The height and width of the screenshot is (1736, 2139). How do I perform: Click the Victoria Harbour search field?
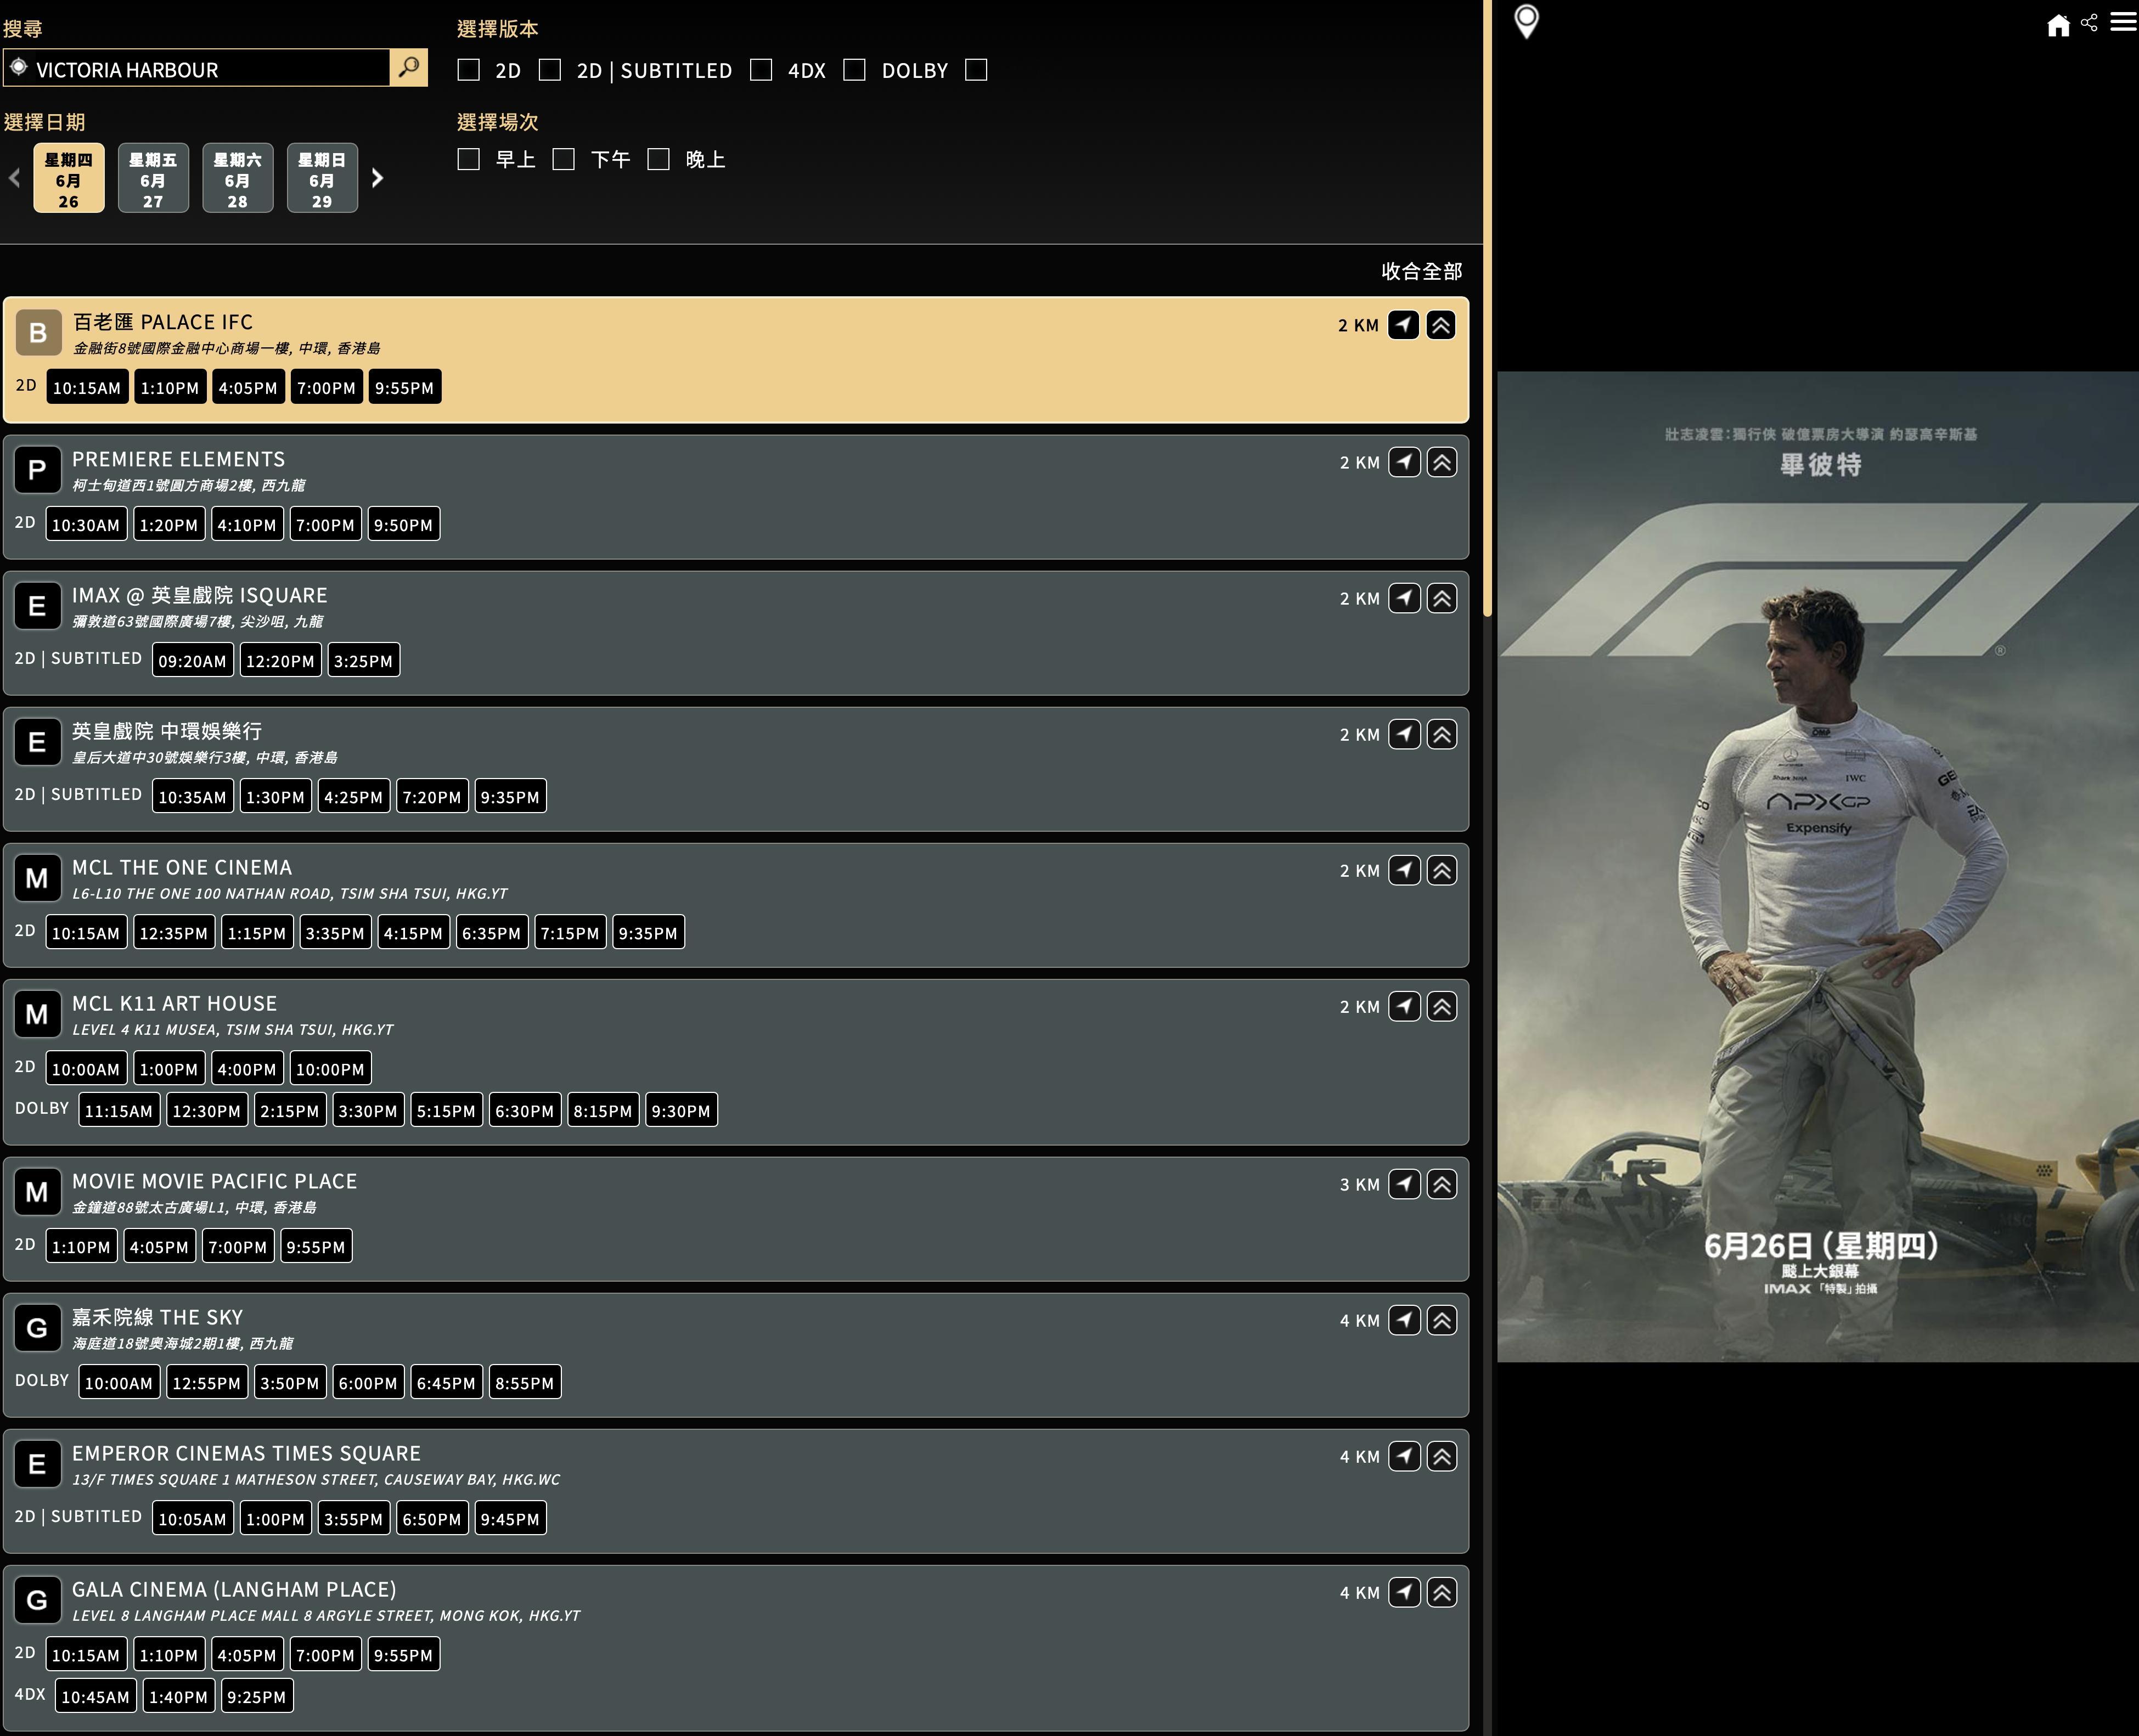pyautogui.click(x=197, y=68)
